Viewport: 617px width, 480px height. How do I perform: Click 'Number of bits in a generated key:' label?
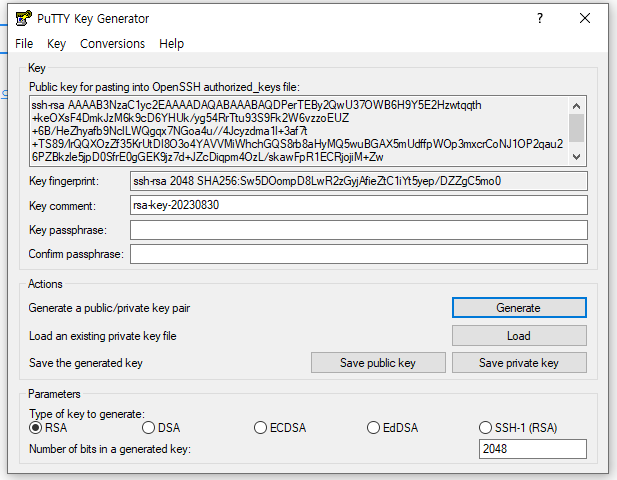pyautogui.click(x=110, y=449)
